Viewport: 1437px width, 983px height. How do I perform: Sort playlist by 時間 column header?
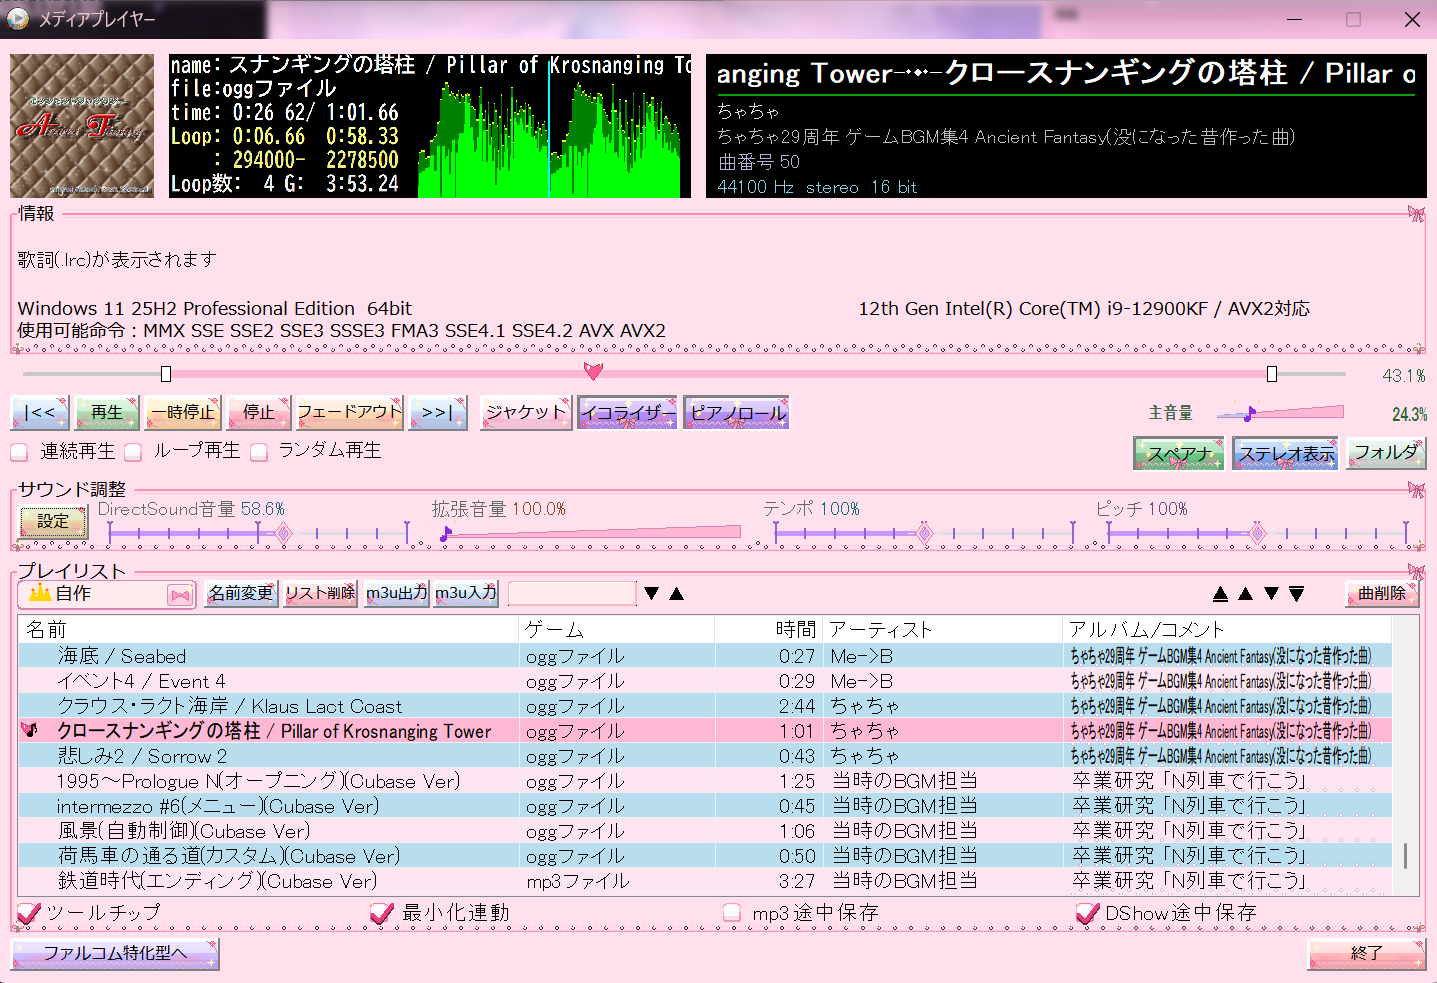click(x=768, y=629)
